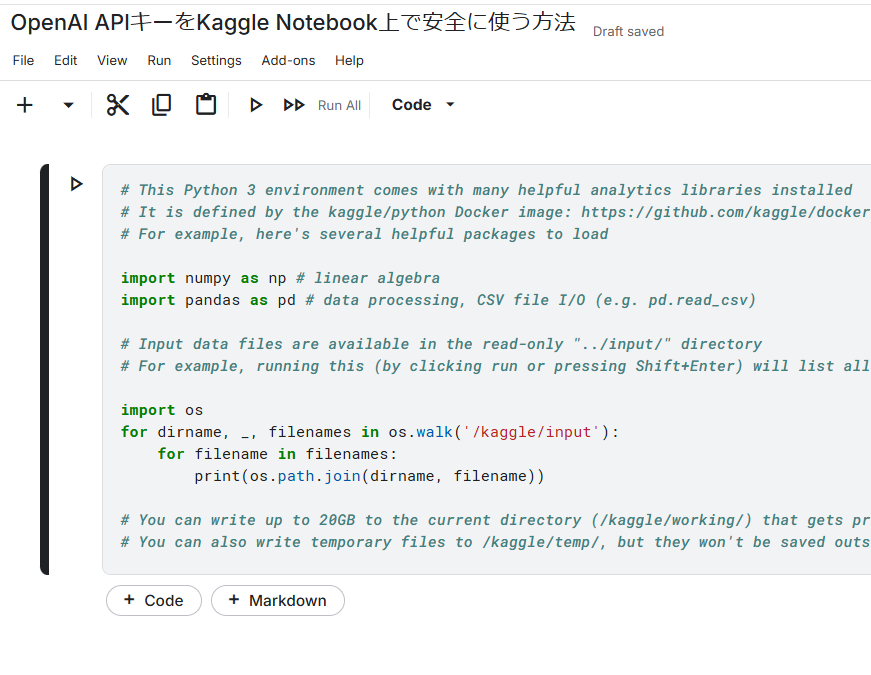Image resolution: width=871 pixels, height=675 pixels.
Task: Open the View menu
Action: pos(112,61)
